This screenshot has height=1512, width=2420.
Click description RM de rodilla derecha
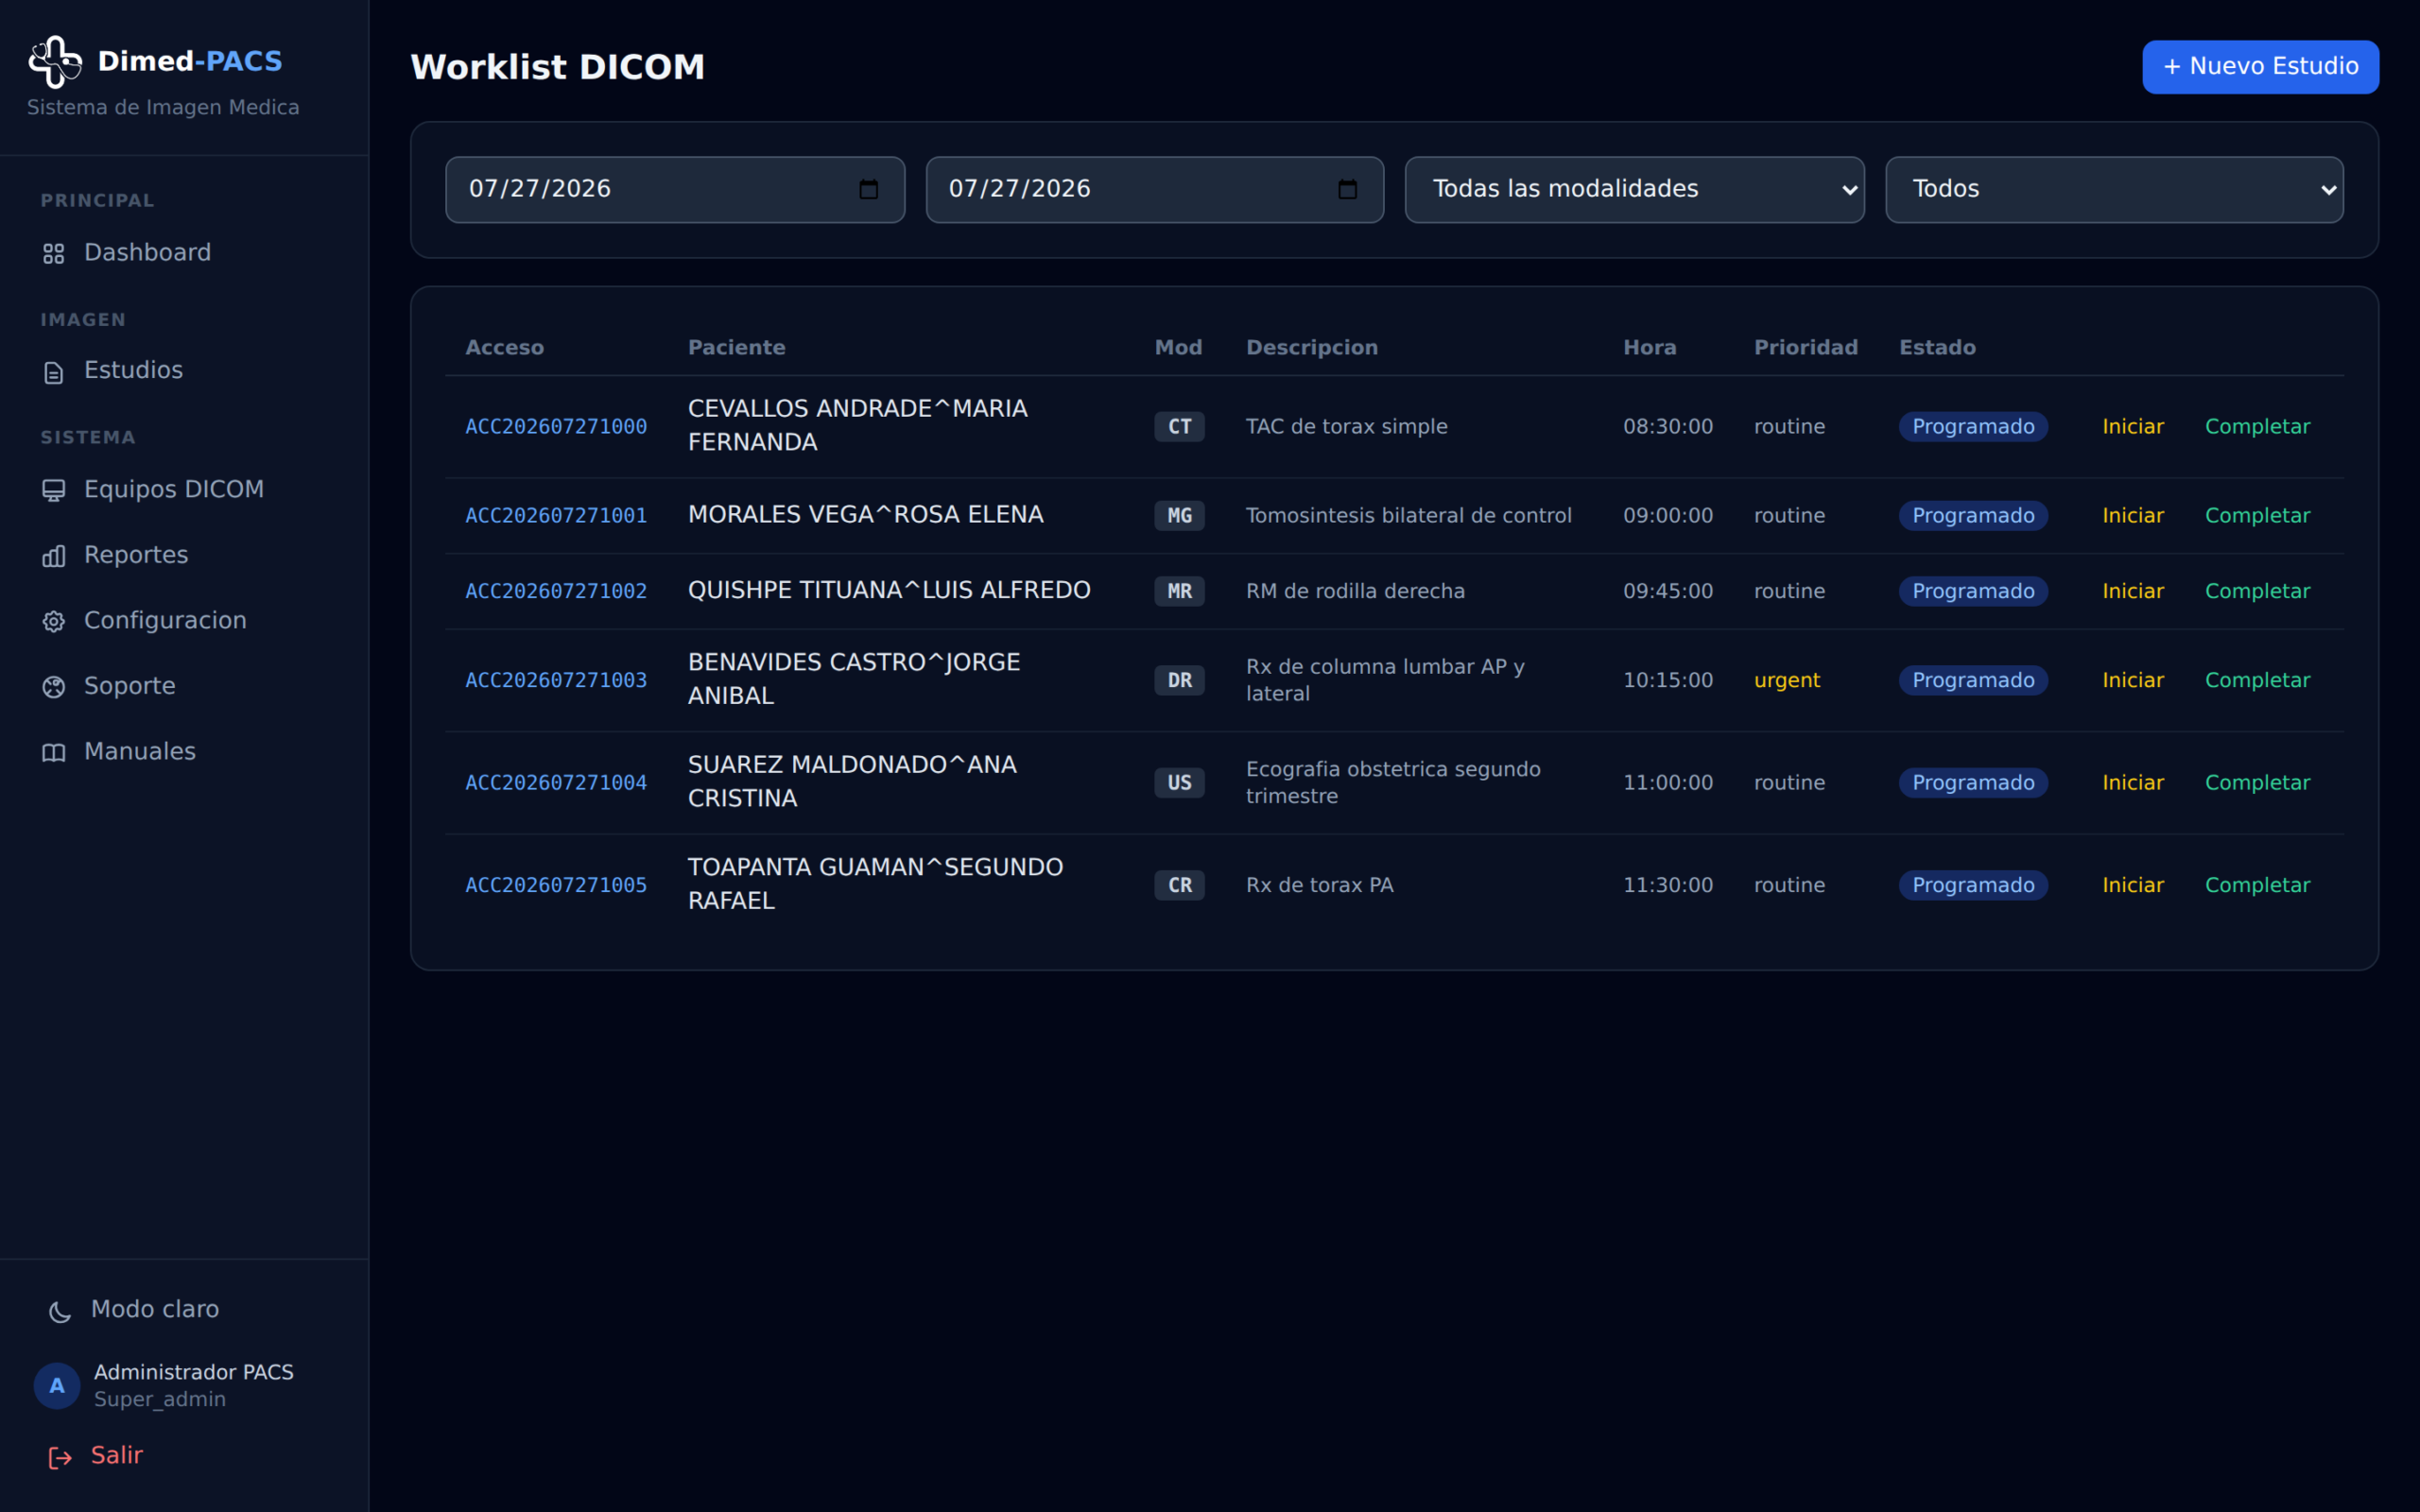(1355, 591)
